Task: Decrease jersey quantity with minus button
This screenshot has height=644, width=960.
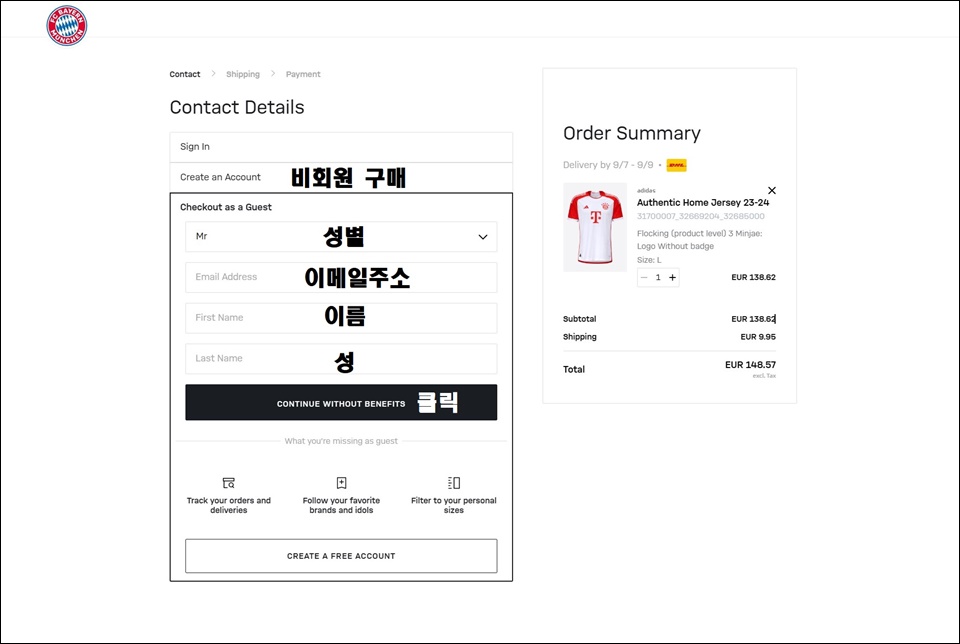Action: (644, 277)
